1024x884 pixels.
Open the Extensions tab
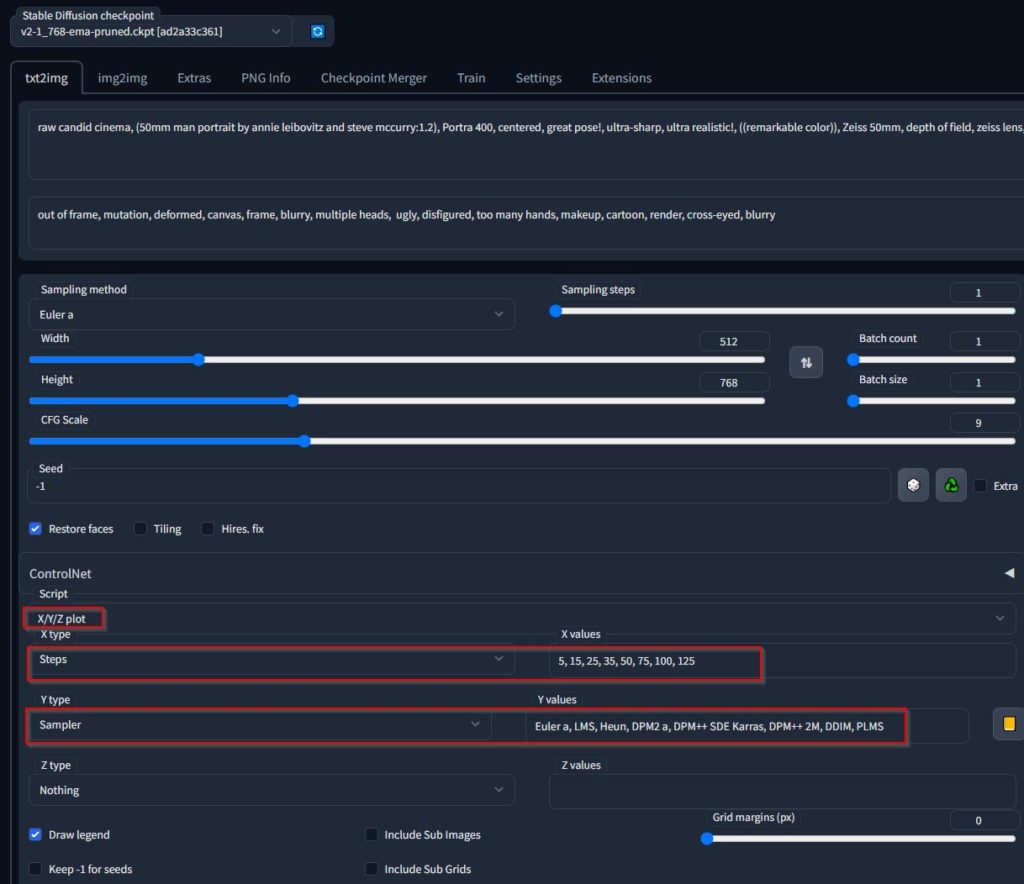(621, 78)
